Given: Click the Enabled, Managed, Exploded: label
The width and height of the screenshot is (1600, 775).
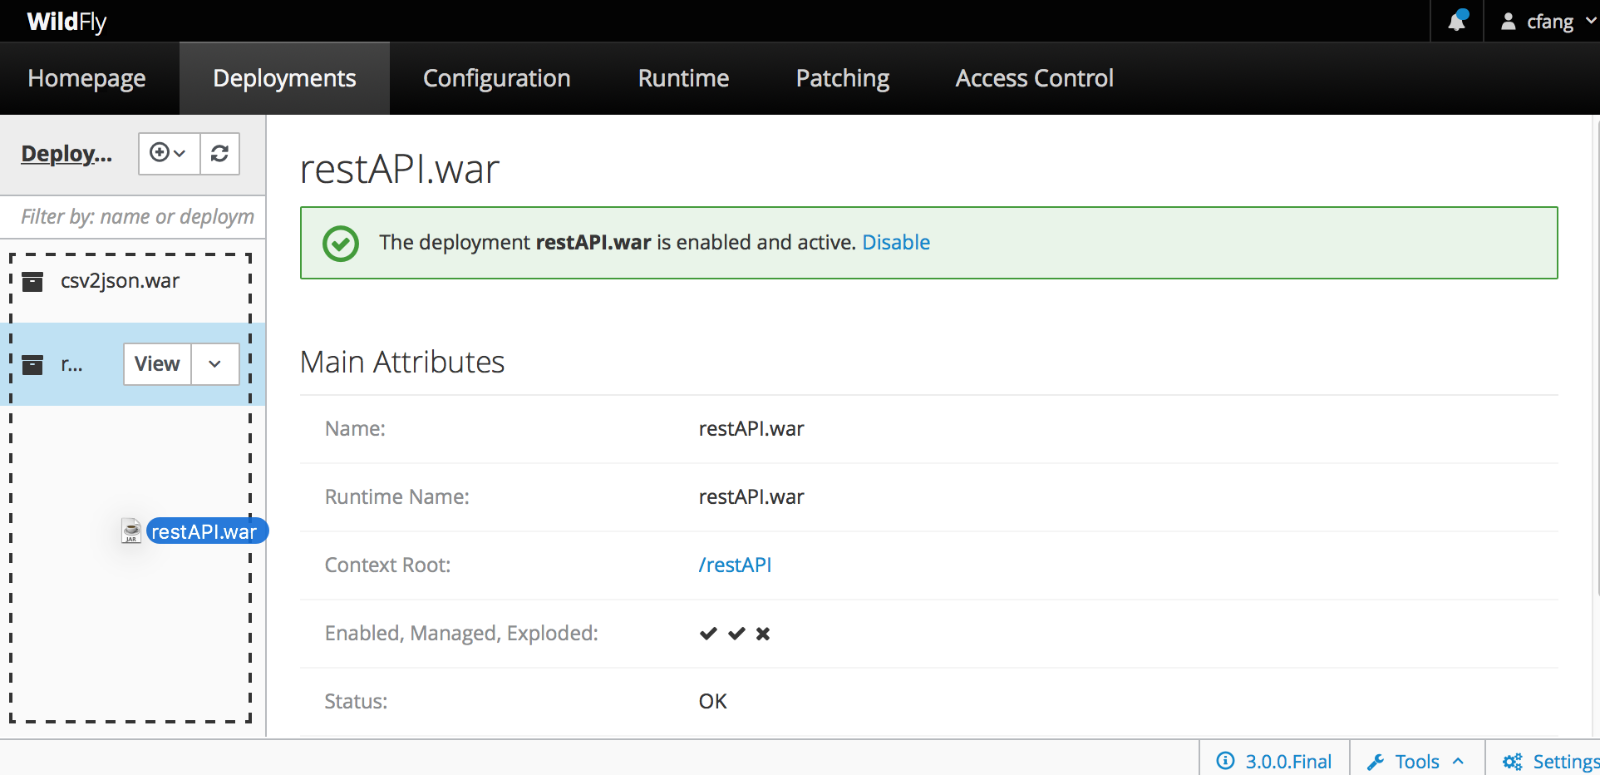Looking at the screenshot, I should pyautogui.click(x=462, y=633).
